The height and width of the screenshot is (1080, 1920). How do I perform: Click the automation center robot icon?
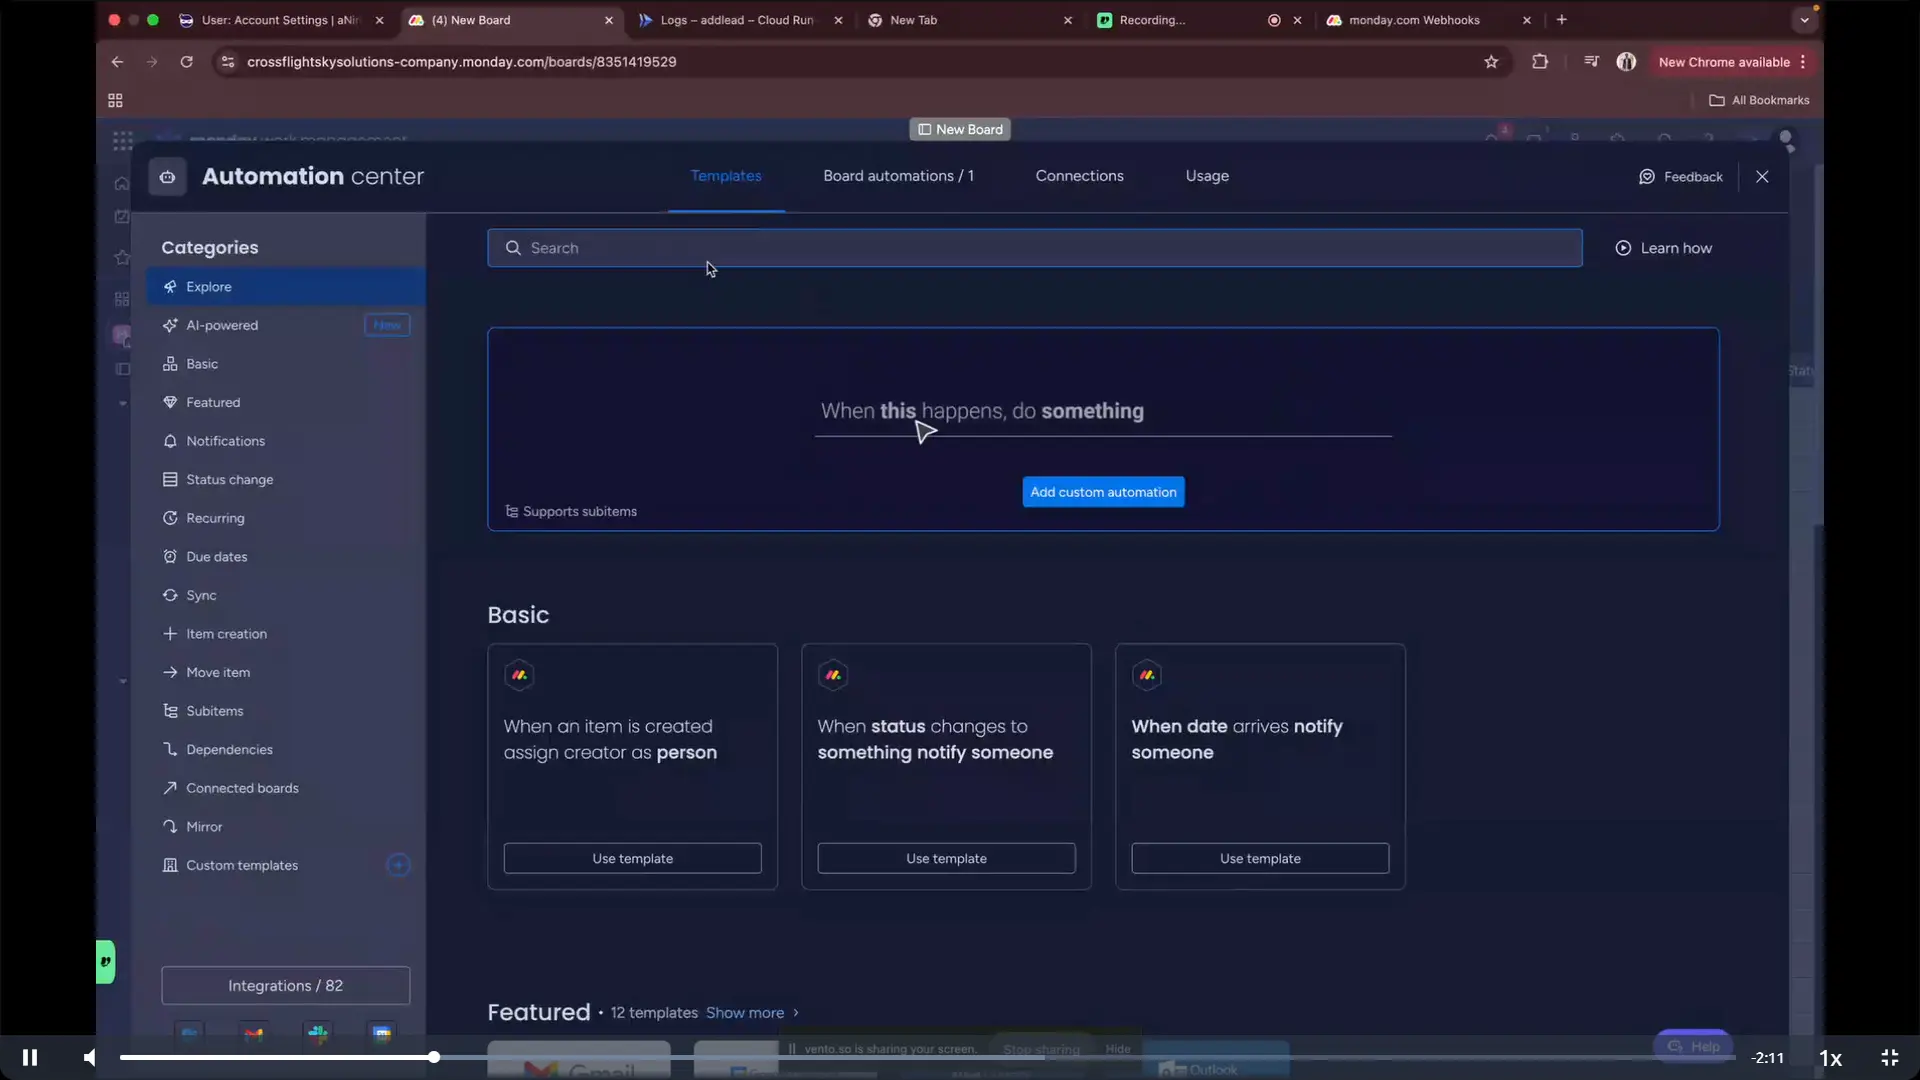pyautogui.click(x=168, y=177)
